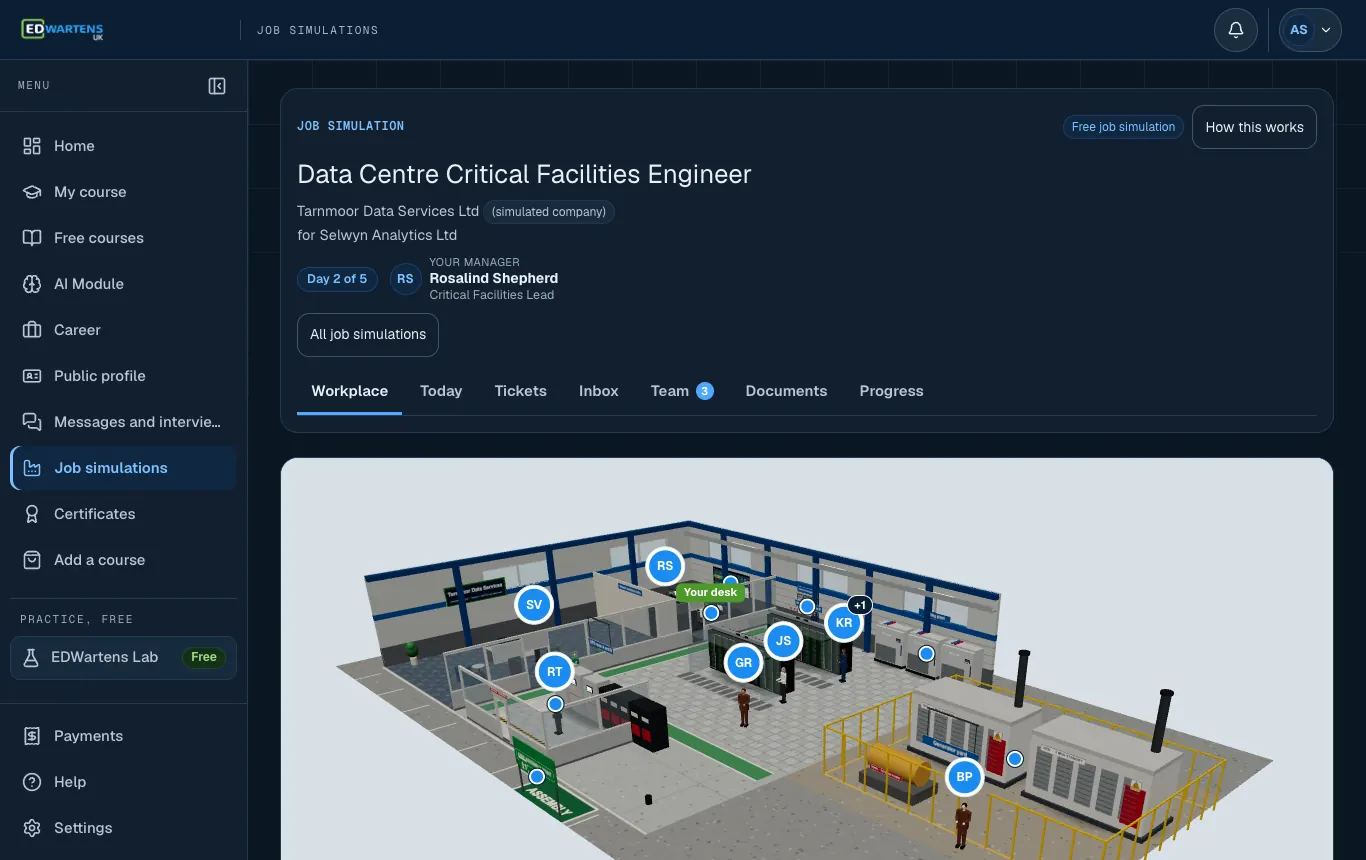Click the Your desk label on map
Screen dimensions: 1366x860
click(710, 592)
